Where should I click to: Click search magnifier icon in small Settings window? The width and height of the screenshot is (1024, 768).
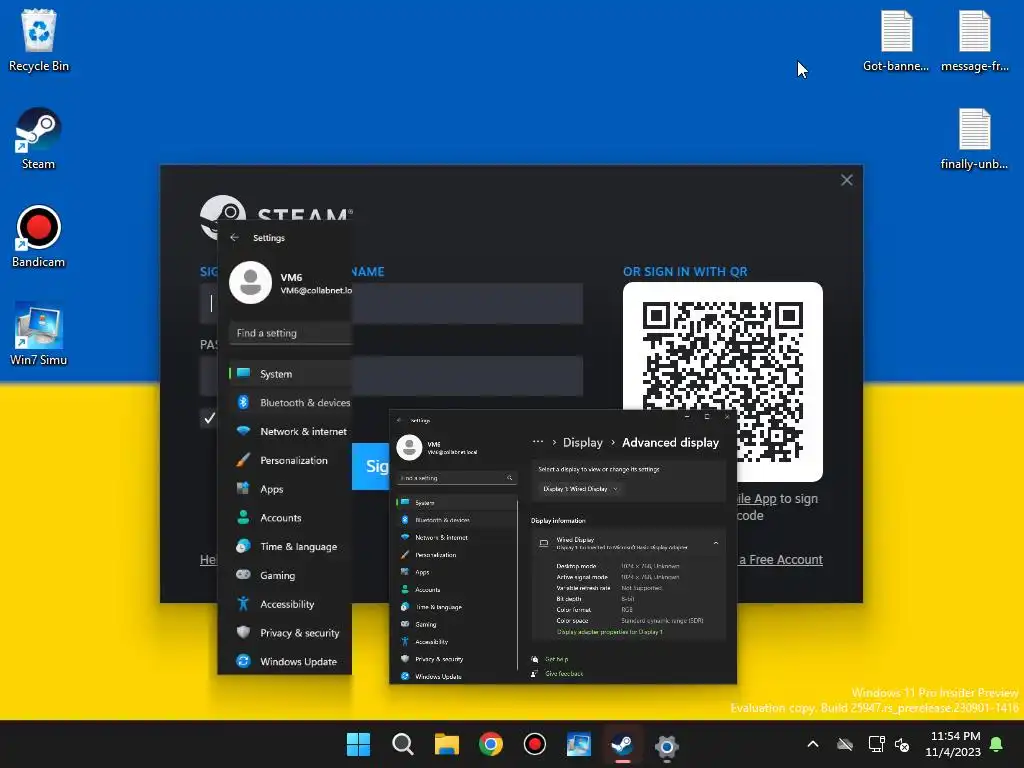(509, 478)
